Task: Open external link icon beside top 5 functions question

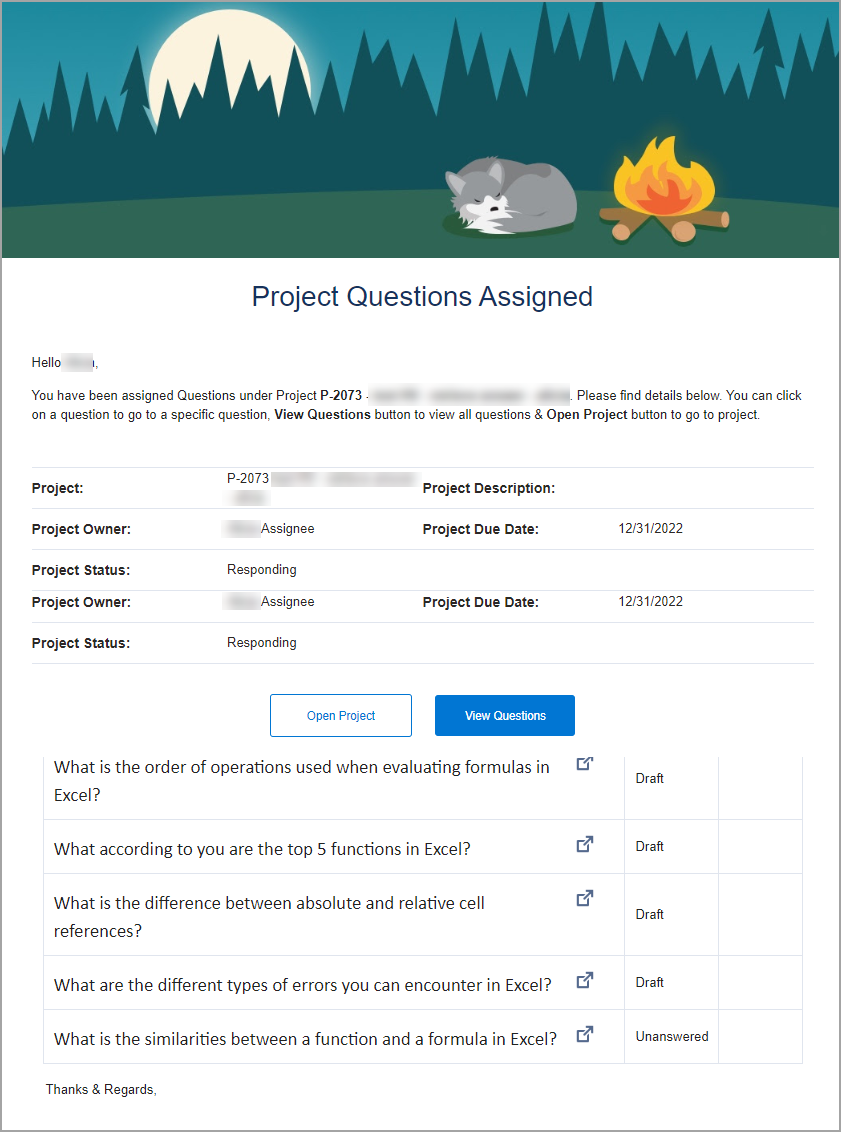Action: pyautogui.click(x=585, y=845)
